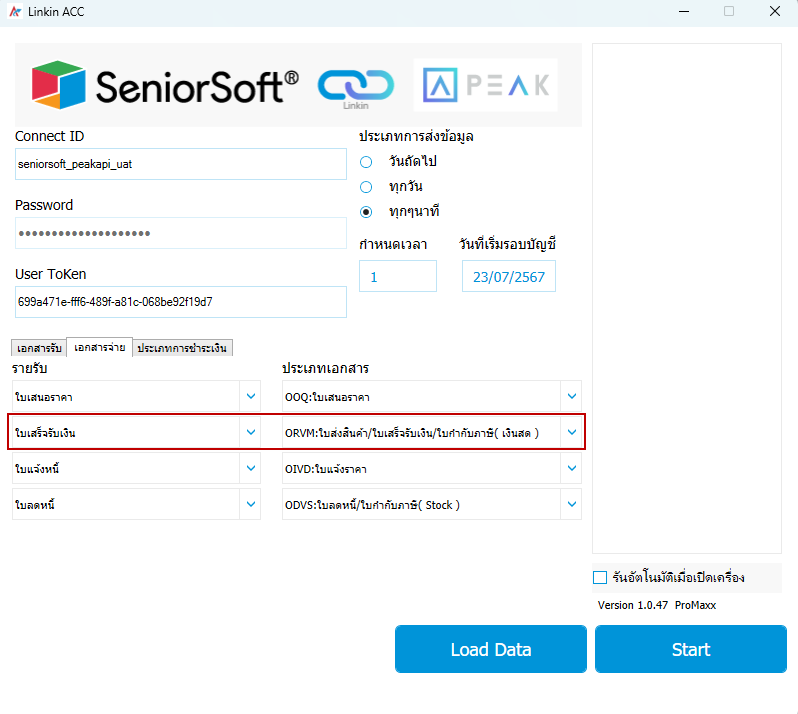The width and height of the screenshot is (798, 714).
Task: Expand the OIVD:ใบแจ้งราคา dropdown
Action: [x=572, y=468]
